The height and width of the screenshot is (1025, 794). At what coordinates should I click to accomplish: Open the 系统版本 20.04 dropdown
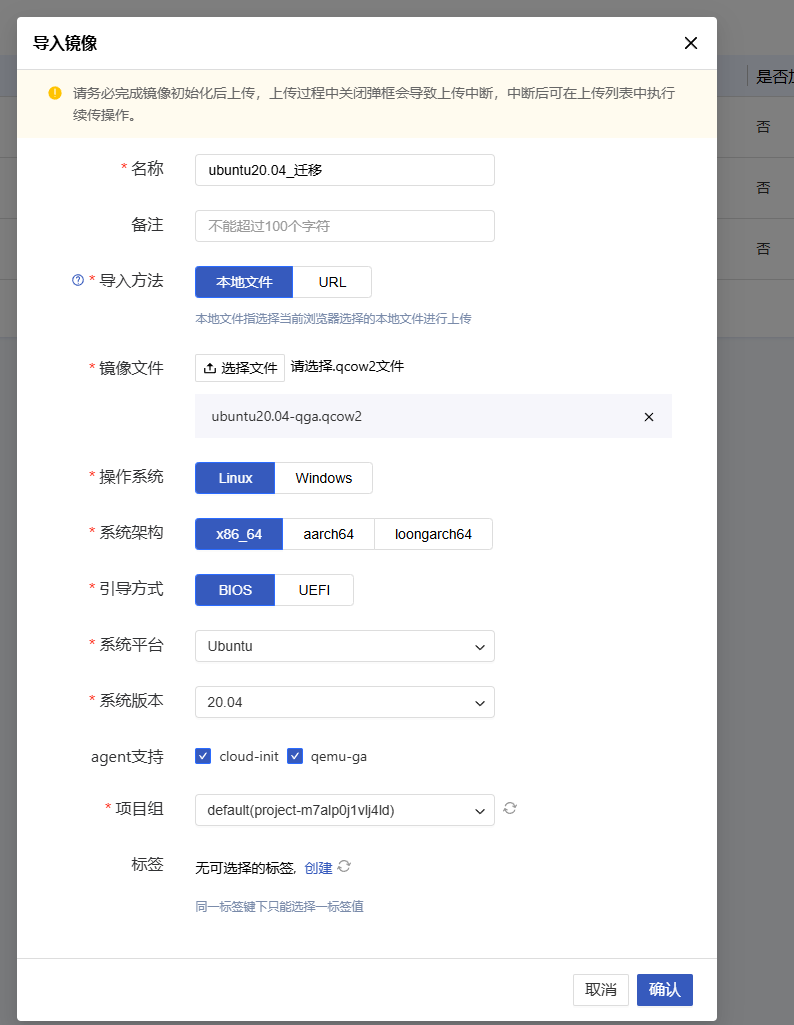click(x=344, y=702)
